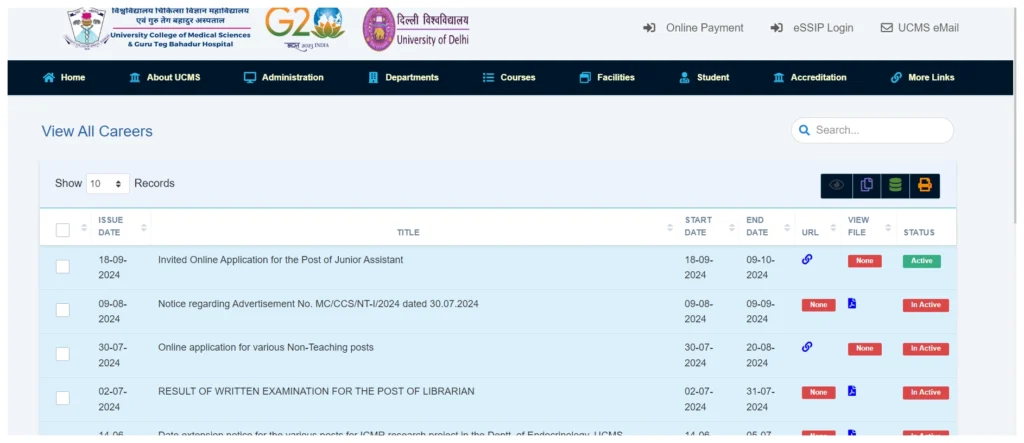
Task: Open the Facilities menu
Action: 607,77
